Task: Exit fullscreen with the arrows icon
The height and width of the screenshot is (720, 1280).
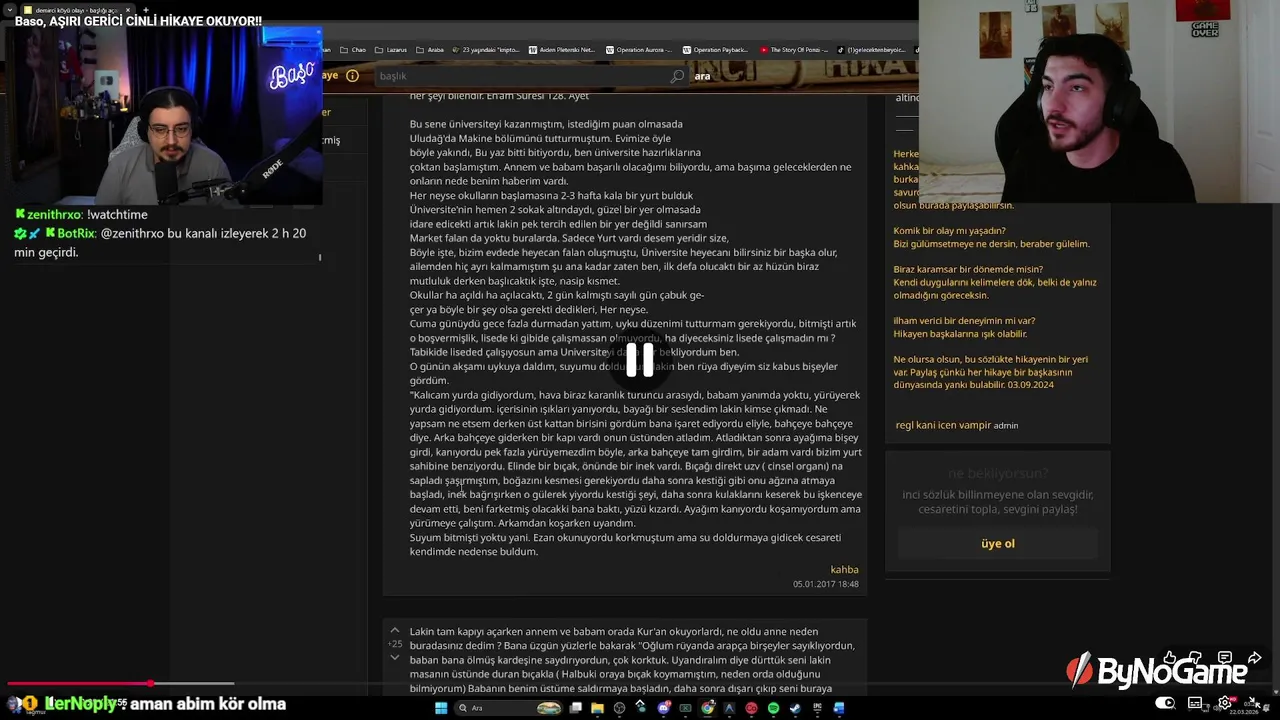Action: coord(1257,704)
